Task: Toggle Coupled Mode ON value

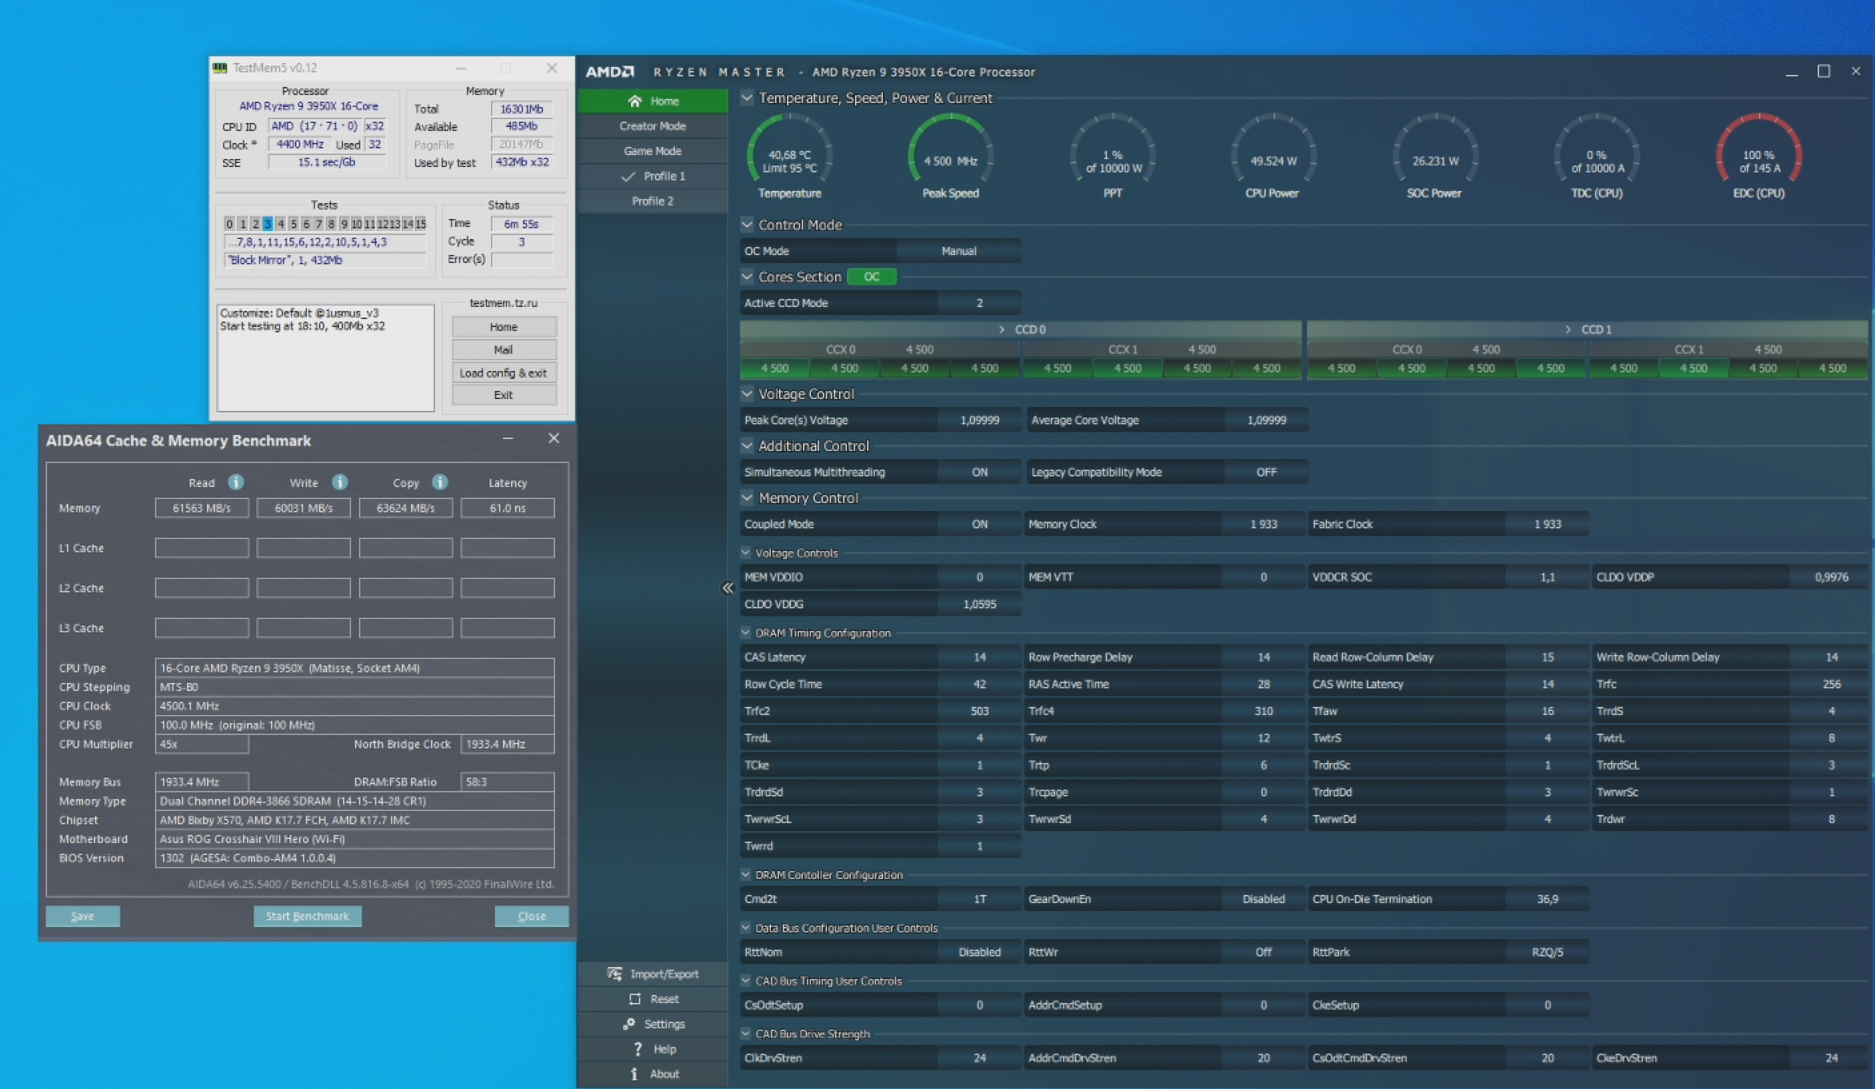Action: pyautogui.click(x=979, y=524)
